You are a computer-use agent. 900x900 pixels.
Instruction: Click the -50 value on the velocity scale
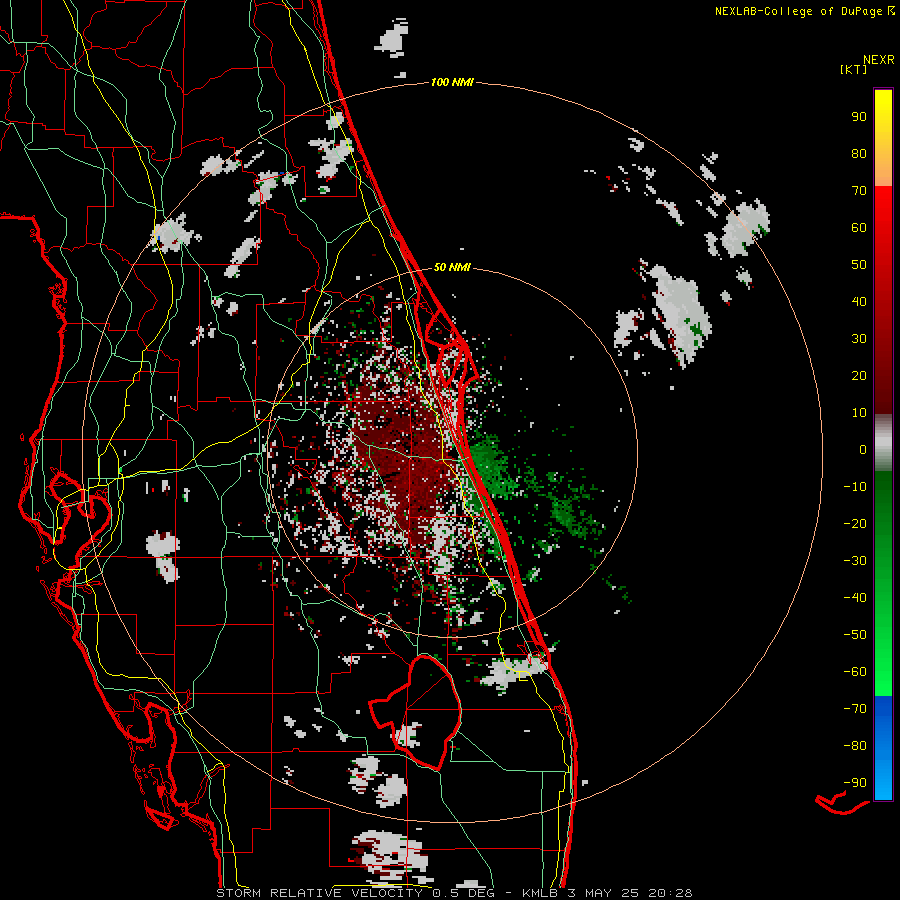[x=855, y=635]
